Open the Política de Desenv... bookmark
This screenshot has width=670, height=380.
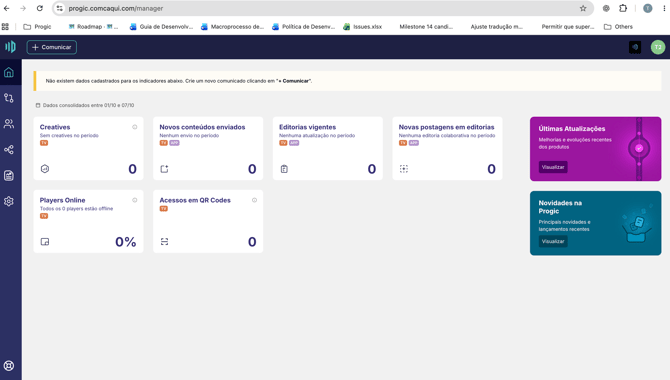pos(303,27)
